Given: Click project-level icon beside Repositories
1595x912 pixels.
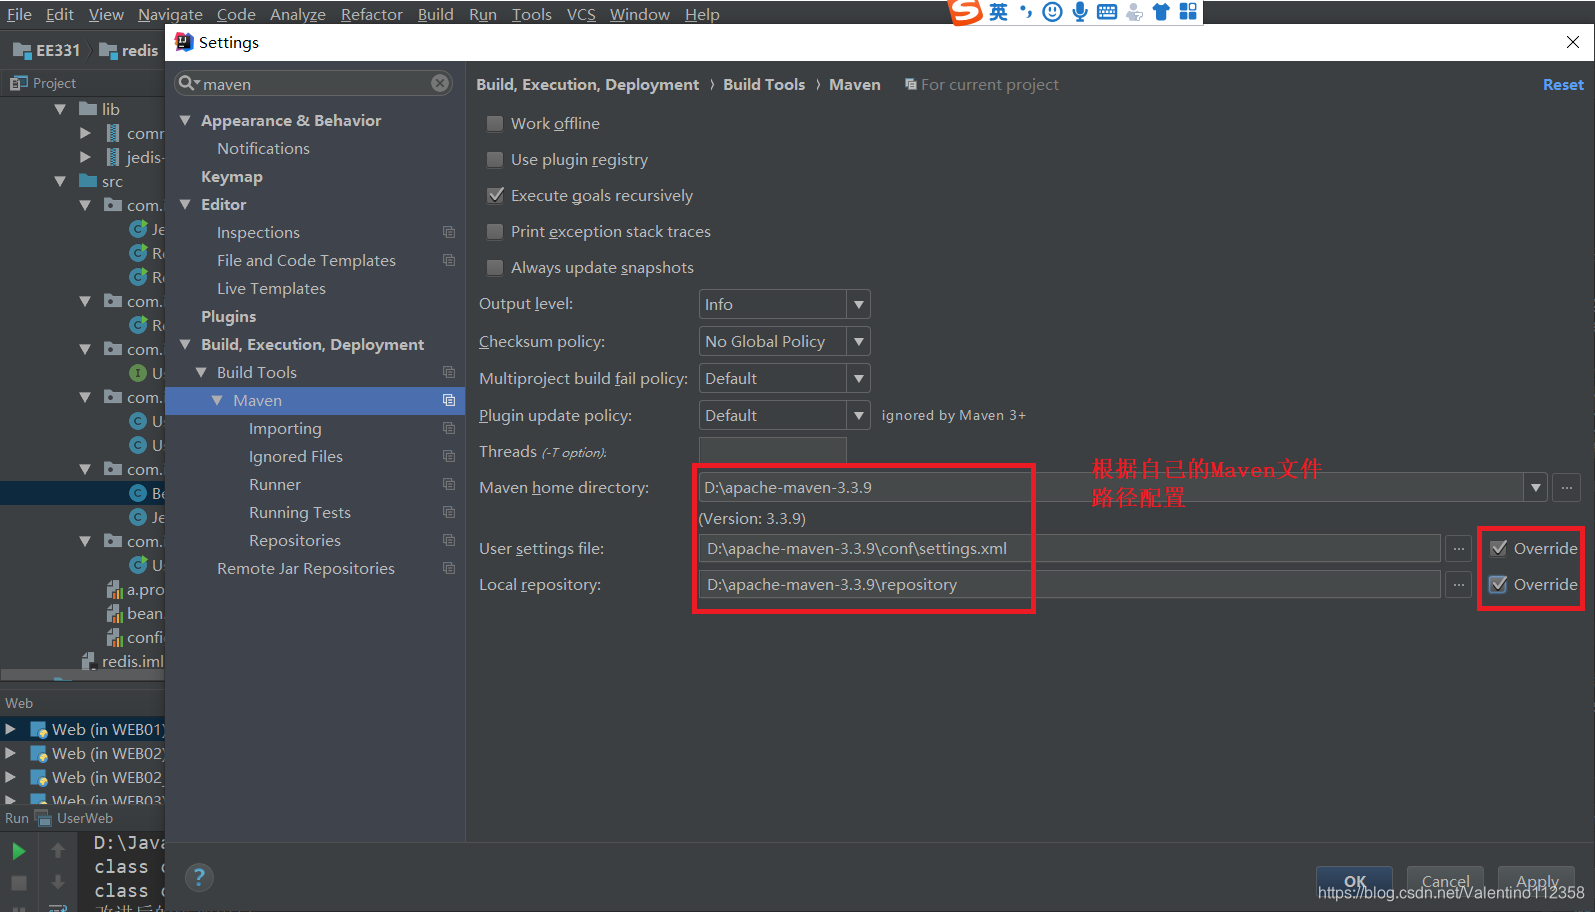Looking at the screenshot, I should [x=449, y=540].
